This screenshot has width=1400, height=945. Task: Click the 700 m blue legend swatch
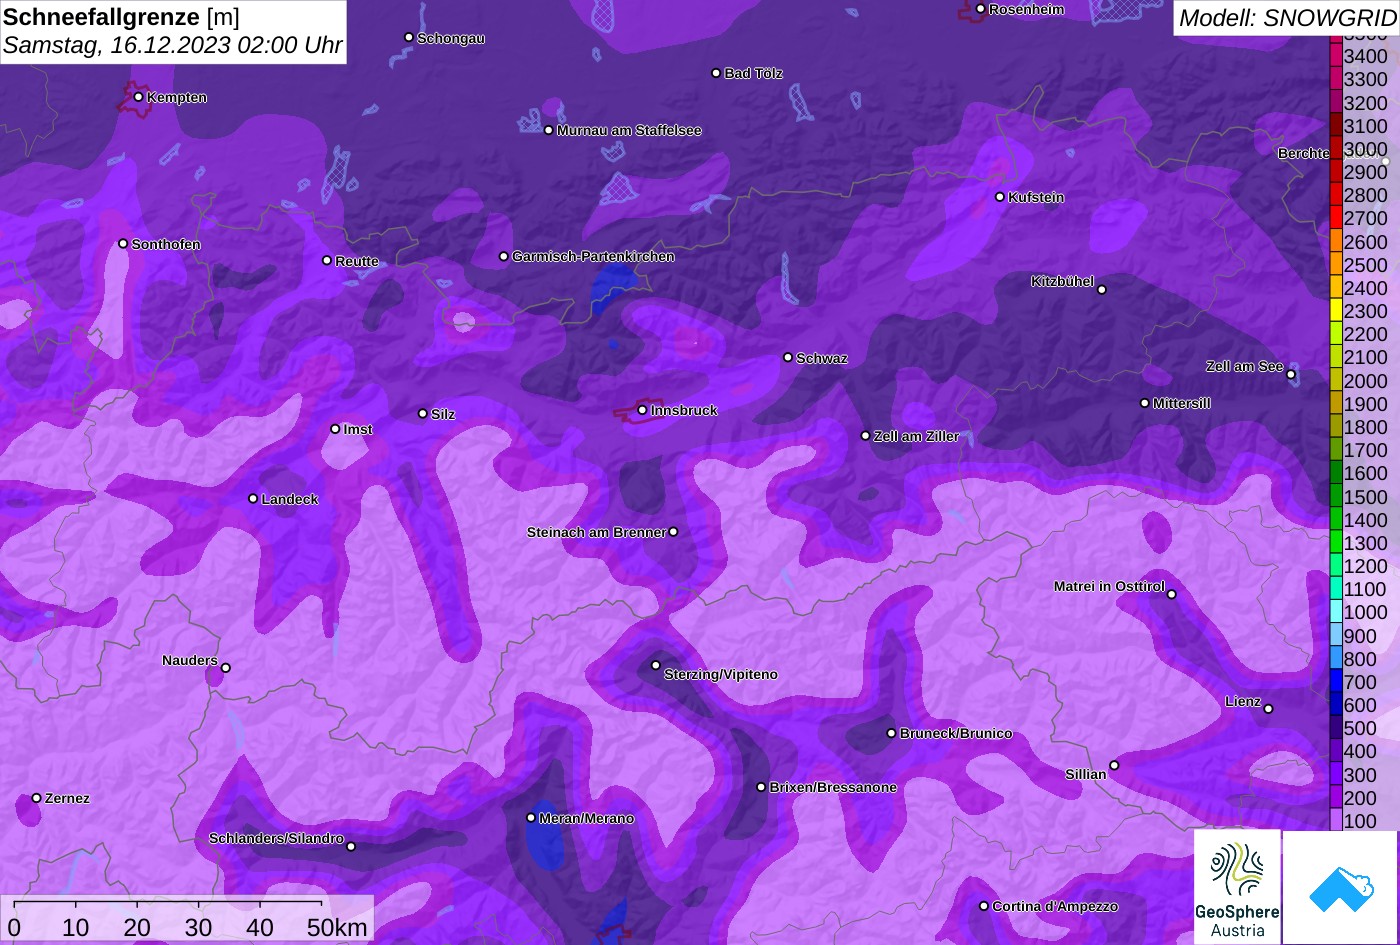(1335, 681)
